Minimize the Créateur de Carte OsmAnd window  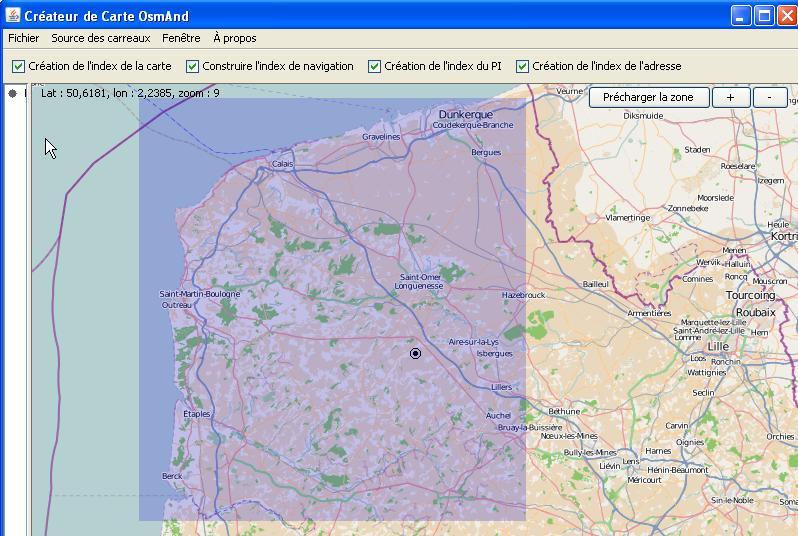[741, 16]
